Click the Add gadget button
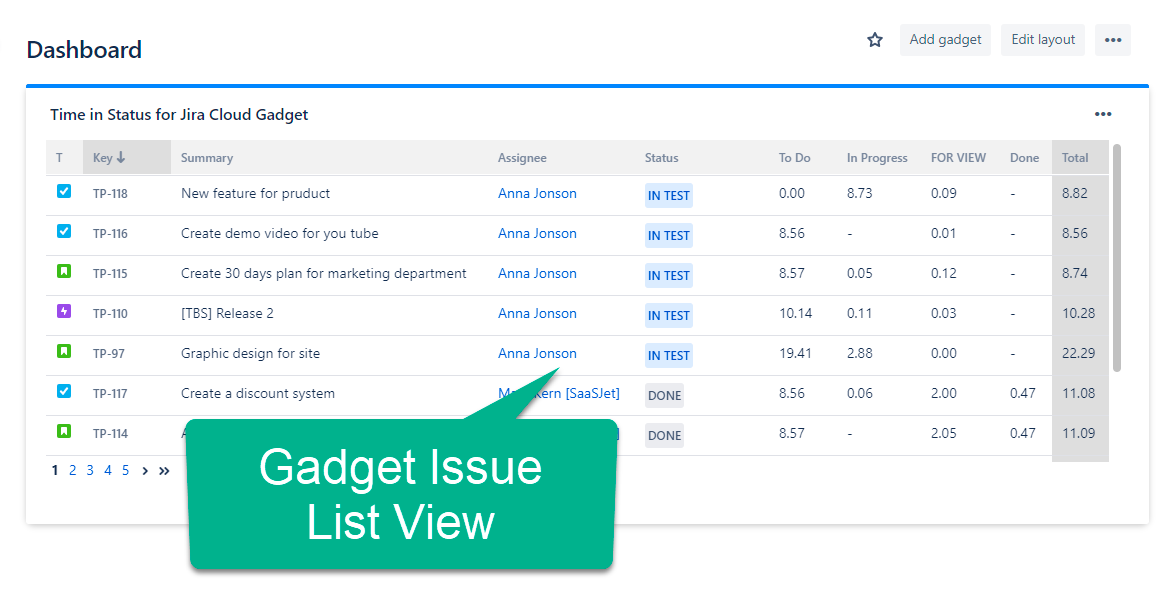1174x601 pixels. 945,40
